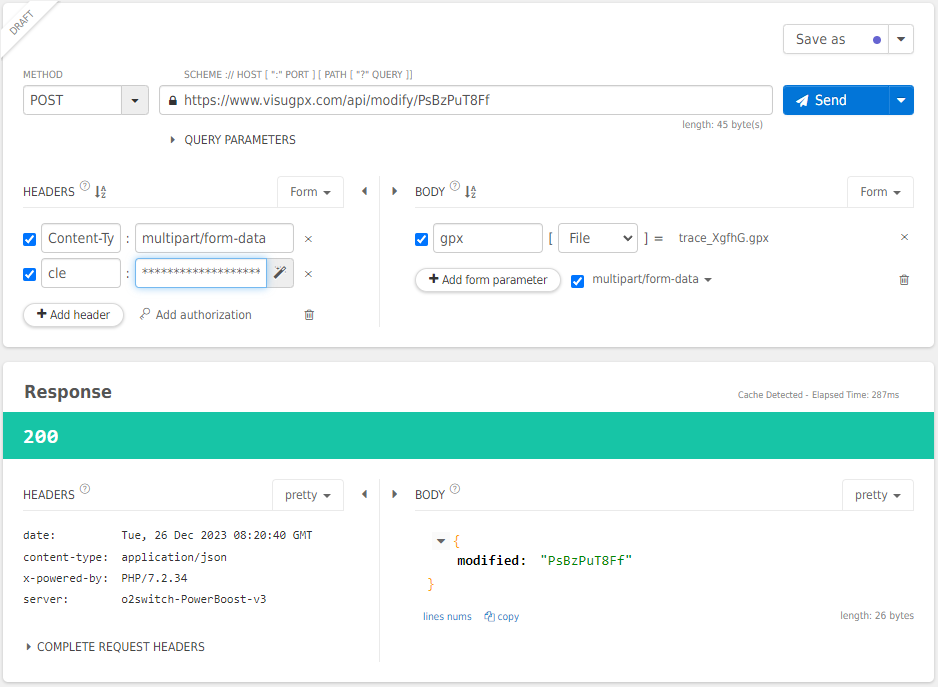
Task: Click Add form parameter button
Action: tap(488, 280)
